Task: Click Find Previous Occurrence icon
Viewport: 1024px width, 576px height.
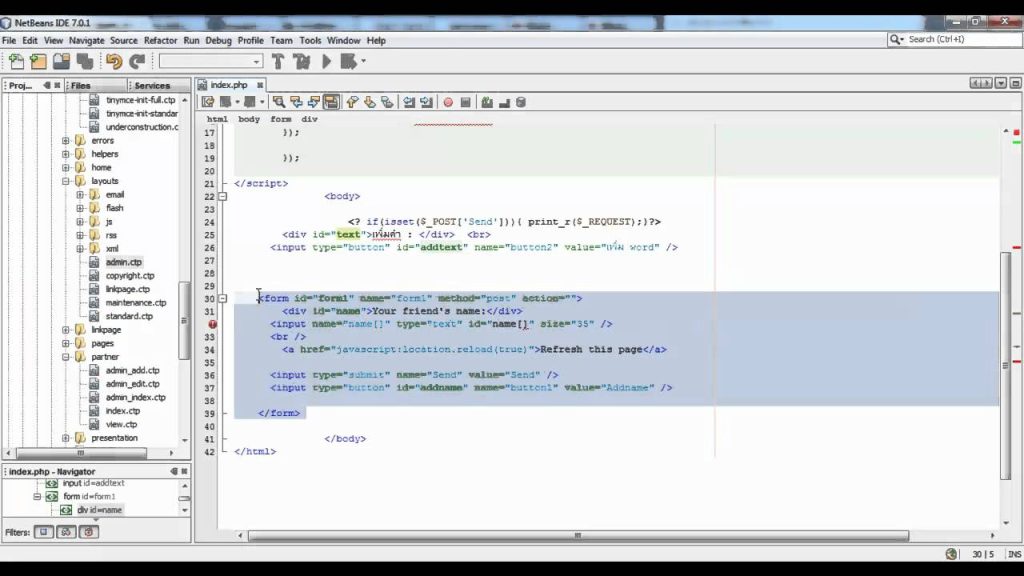Action: pos(296,102)
